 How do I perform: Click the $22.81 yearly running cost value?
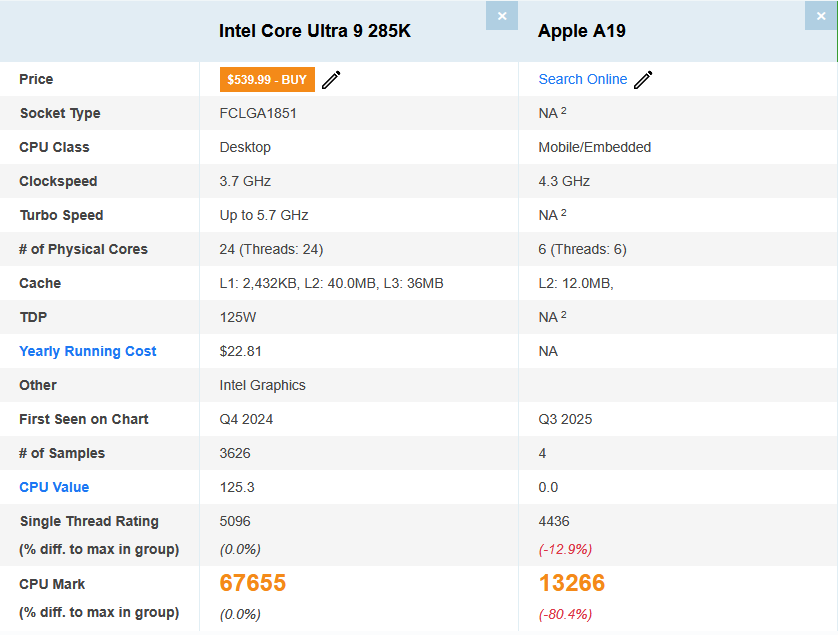pyautogui.click(x=241, y=351)
